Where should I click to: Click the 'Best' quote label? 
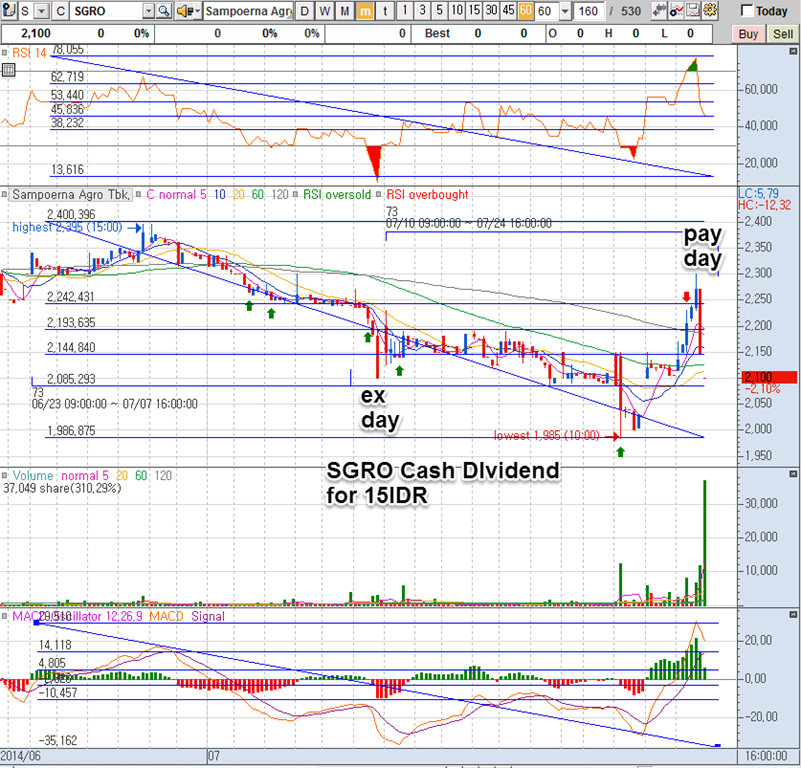pyautogui.click(x=437, y=33)
